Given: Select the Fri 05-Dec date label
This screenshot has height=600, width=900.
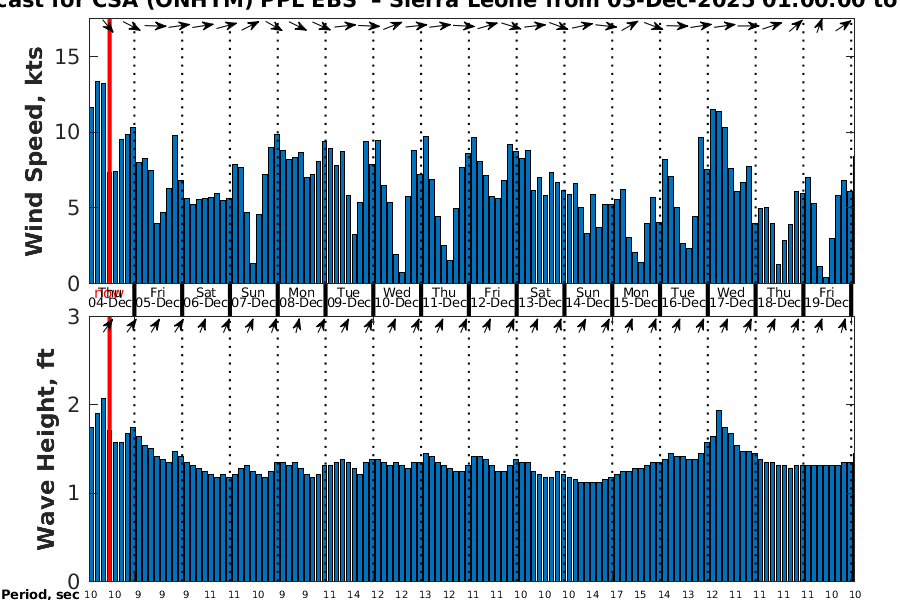Looking at the screenshot, I should pos(158,298).
